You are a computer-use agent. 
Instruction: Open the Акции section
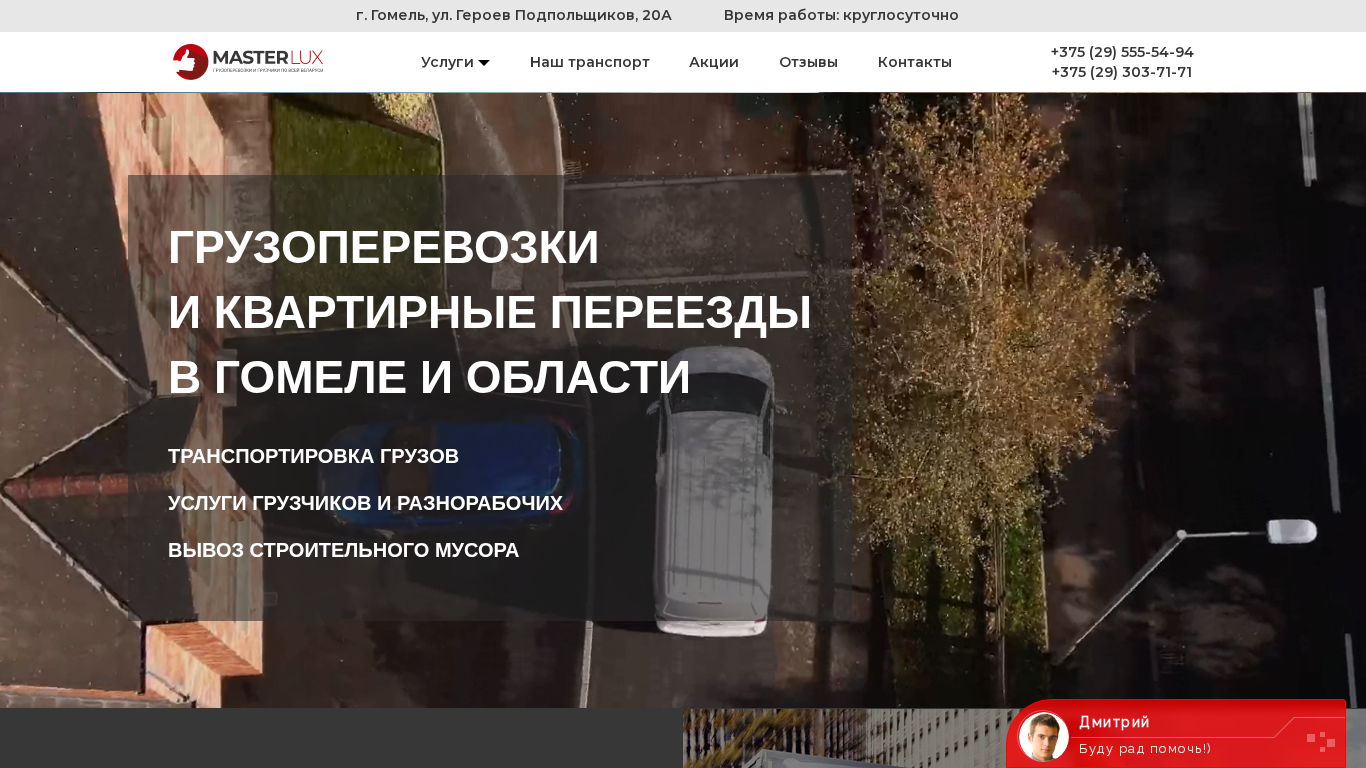tap(713, 62)
